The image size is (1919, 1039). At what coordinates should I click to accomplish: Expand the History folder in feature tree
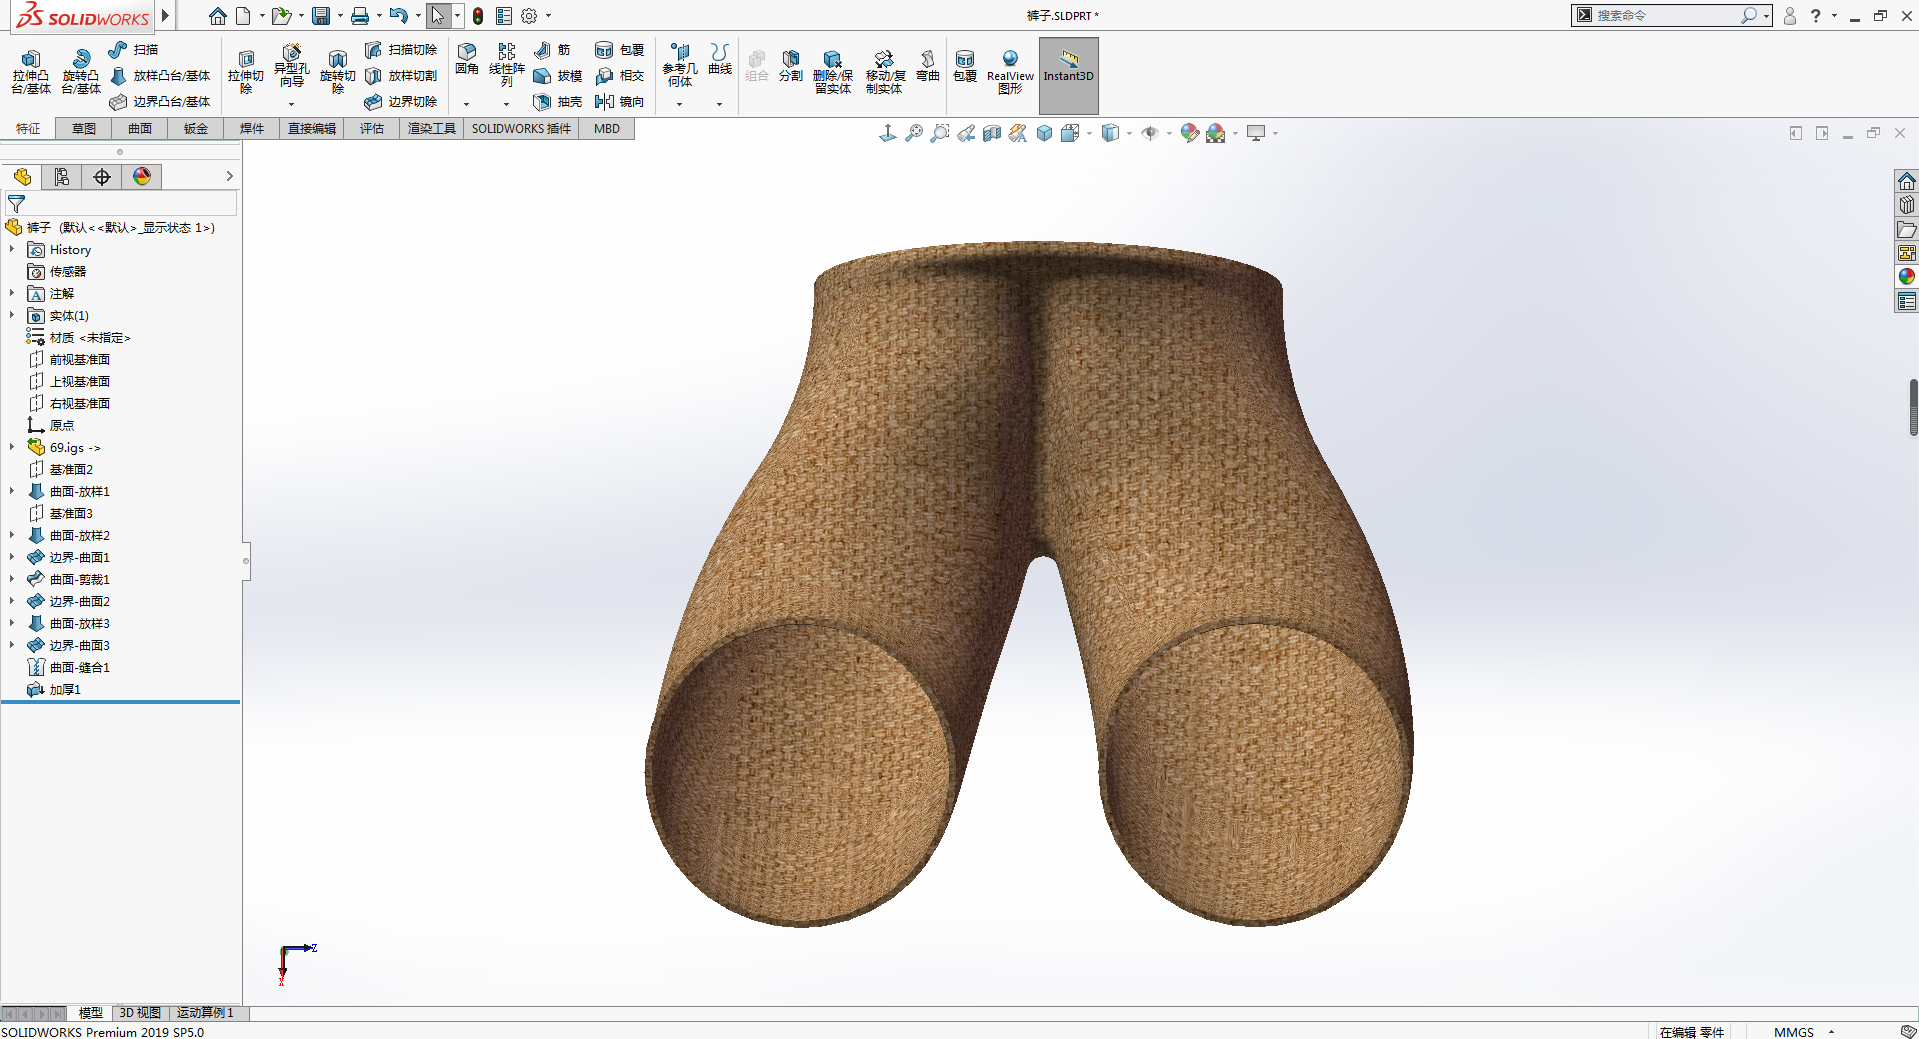click(x=12, y=250)
